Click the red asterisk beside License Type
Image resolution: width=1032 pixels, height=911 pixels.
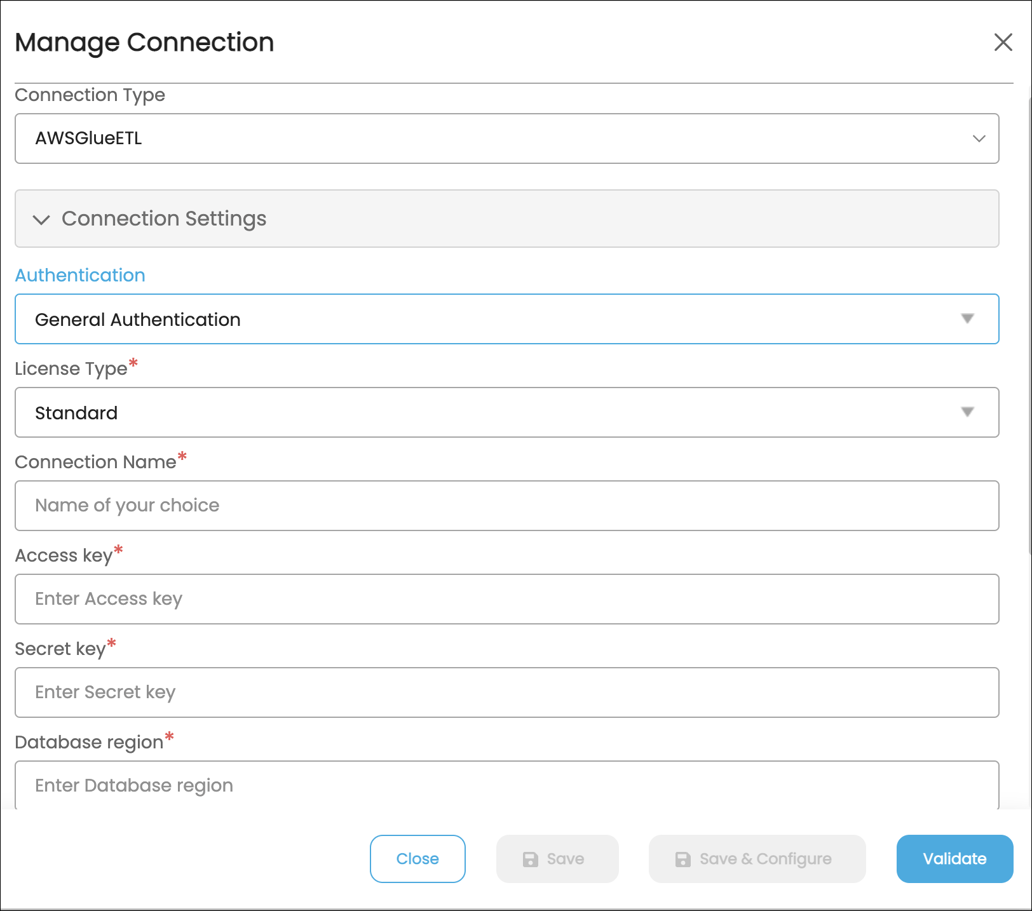coord(133,362)
